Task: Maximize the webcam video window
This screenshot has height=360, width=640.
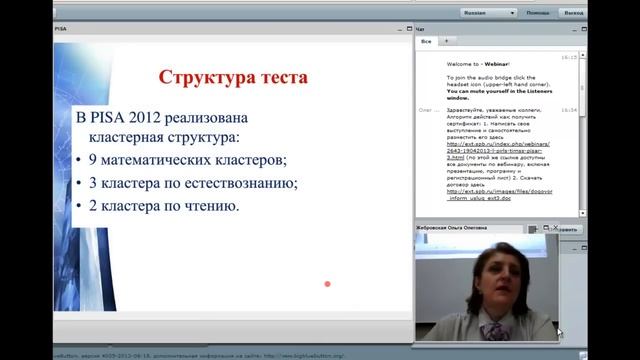Action: click(x=546, y=228)
